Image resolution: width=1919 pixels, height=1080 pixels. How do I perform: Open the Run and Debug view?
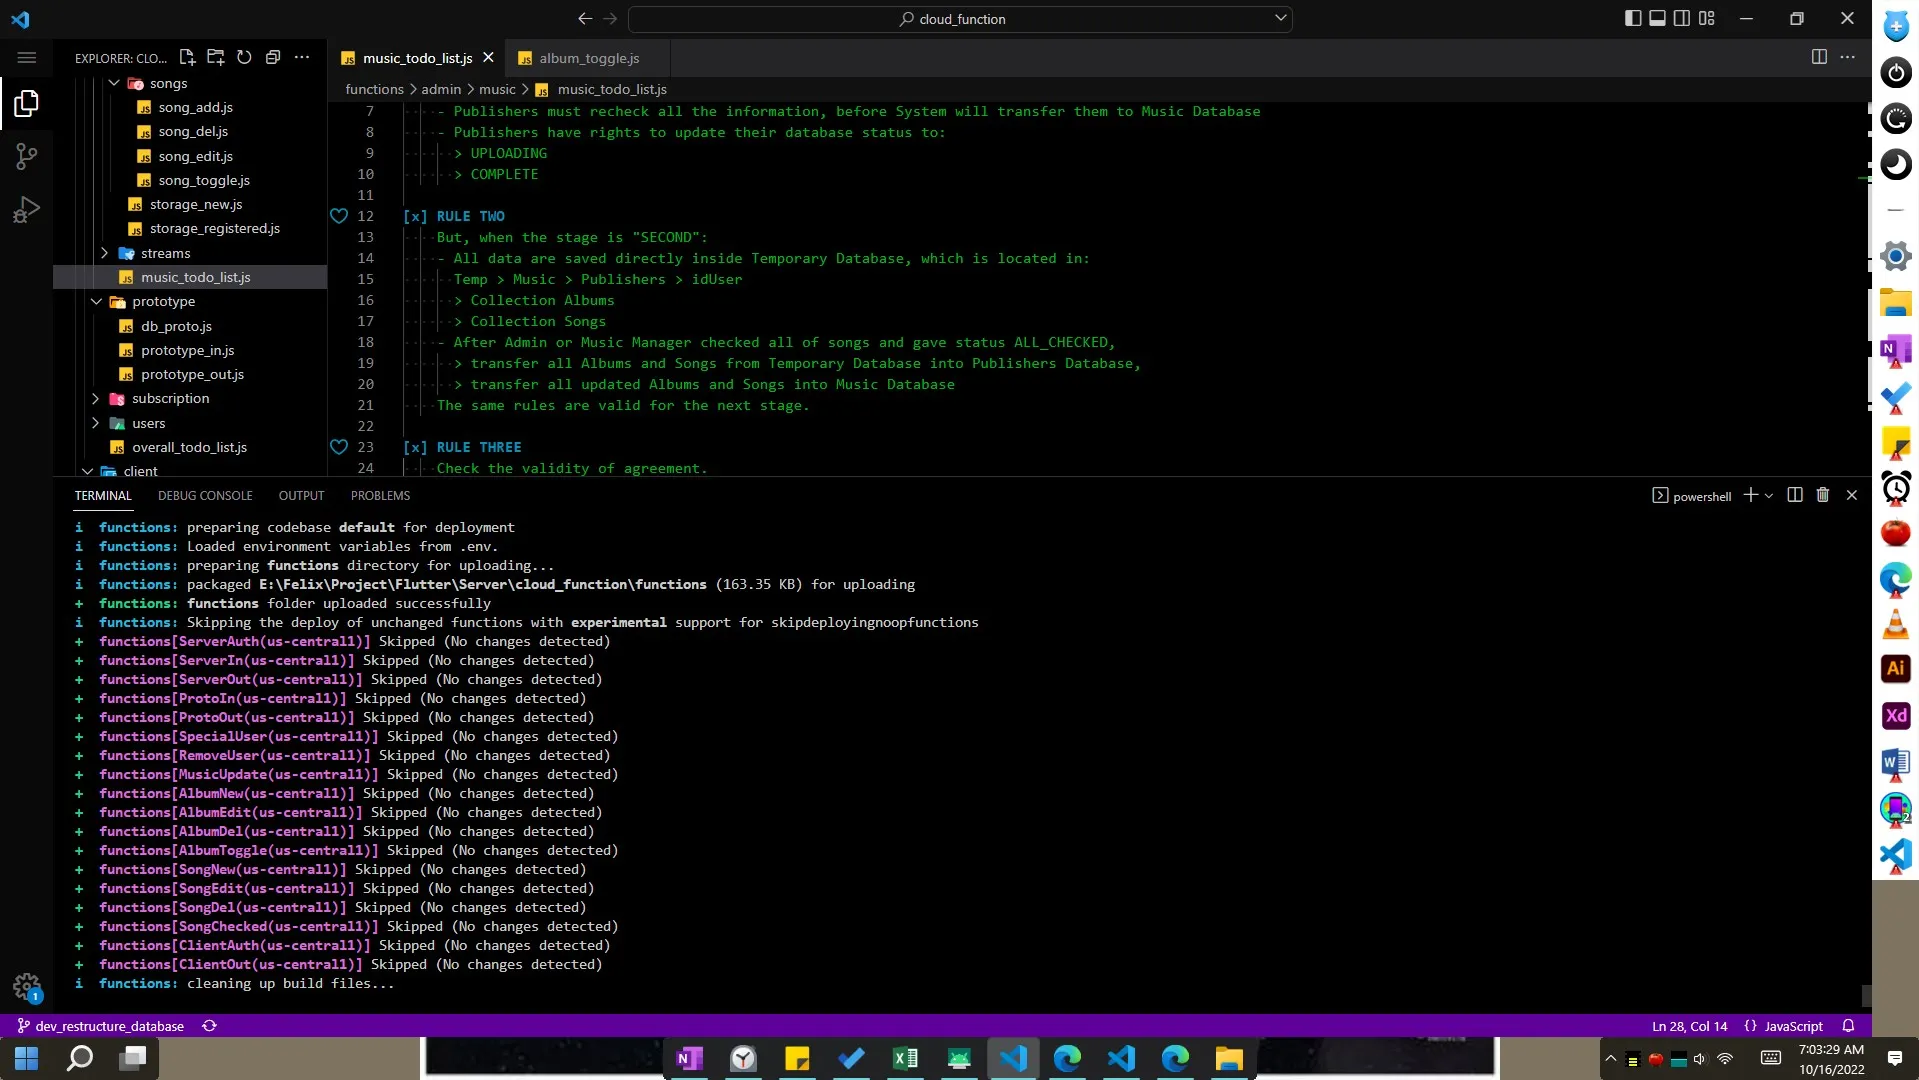27,209
